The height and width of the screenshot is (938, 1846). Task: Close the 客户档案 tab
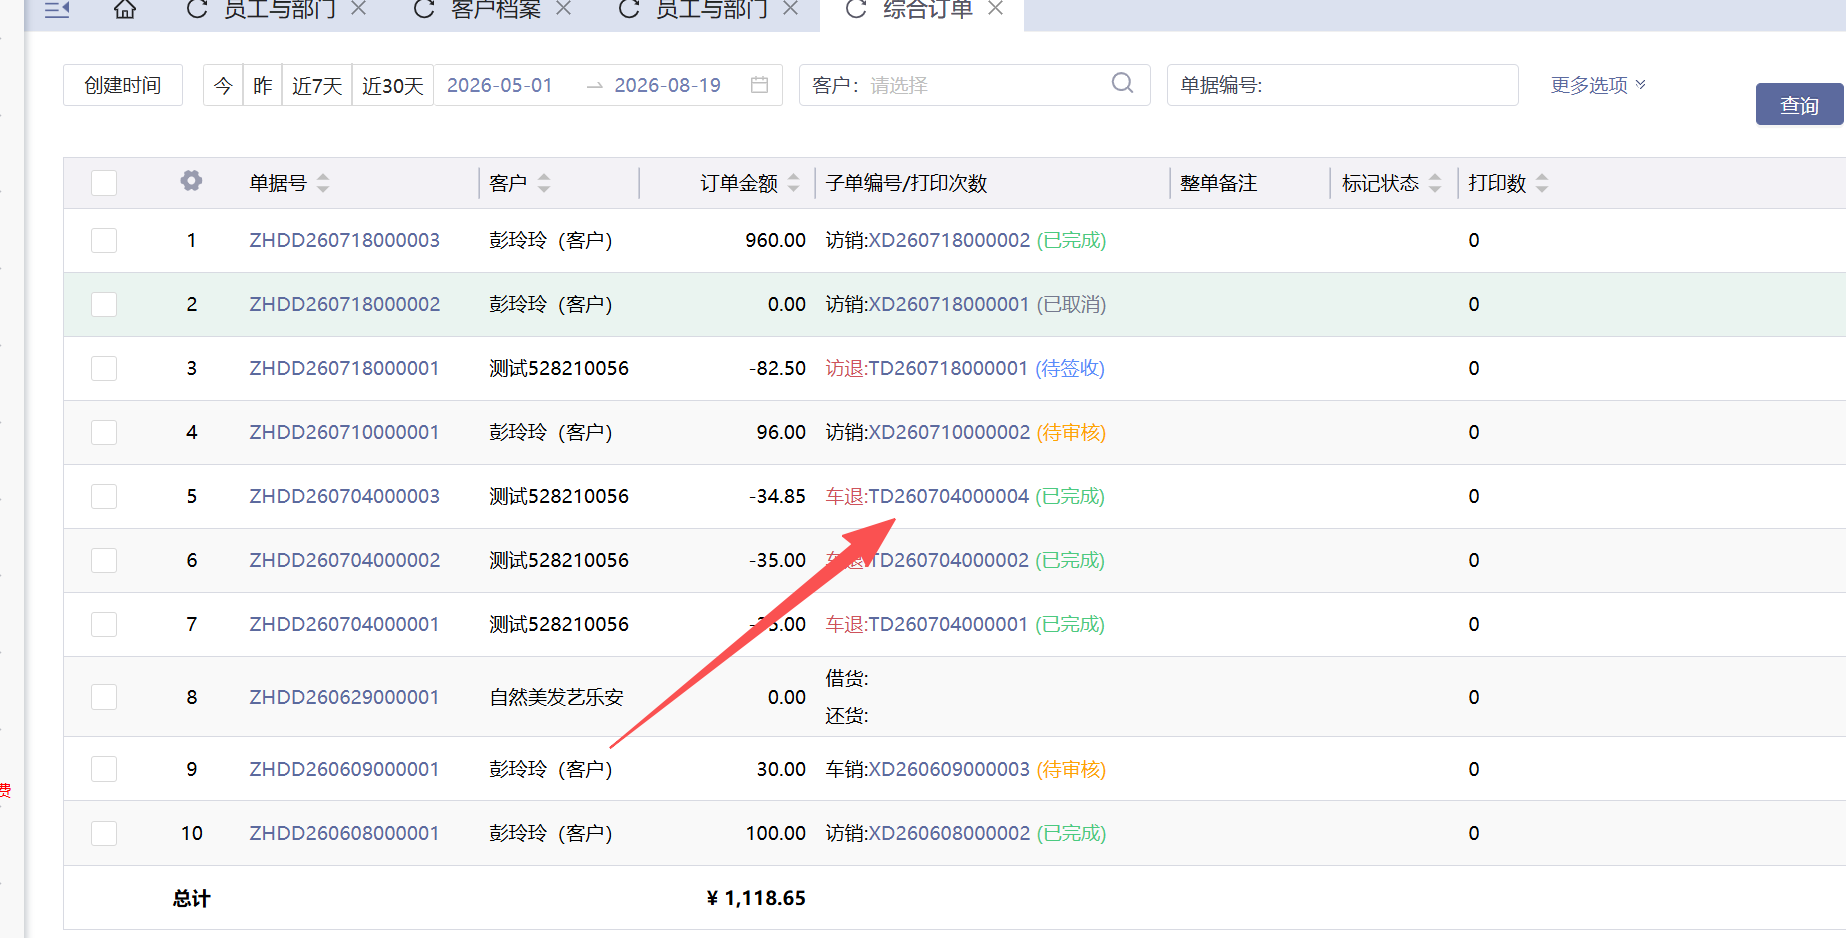pos(563,9)
